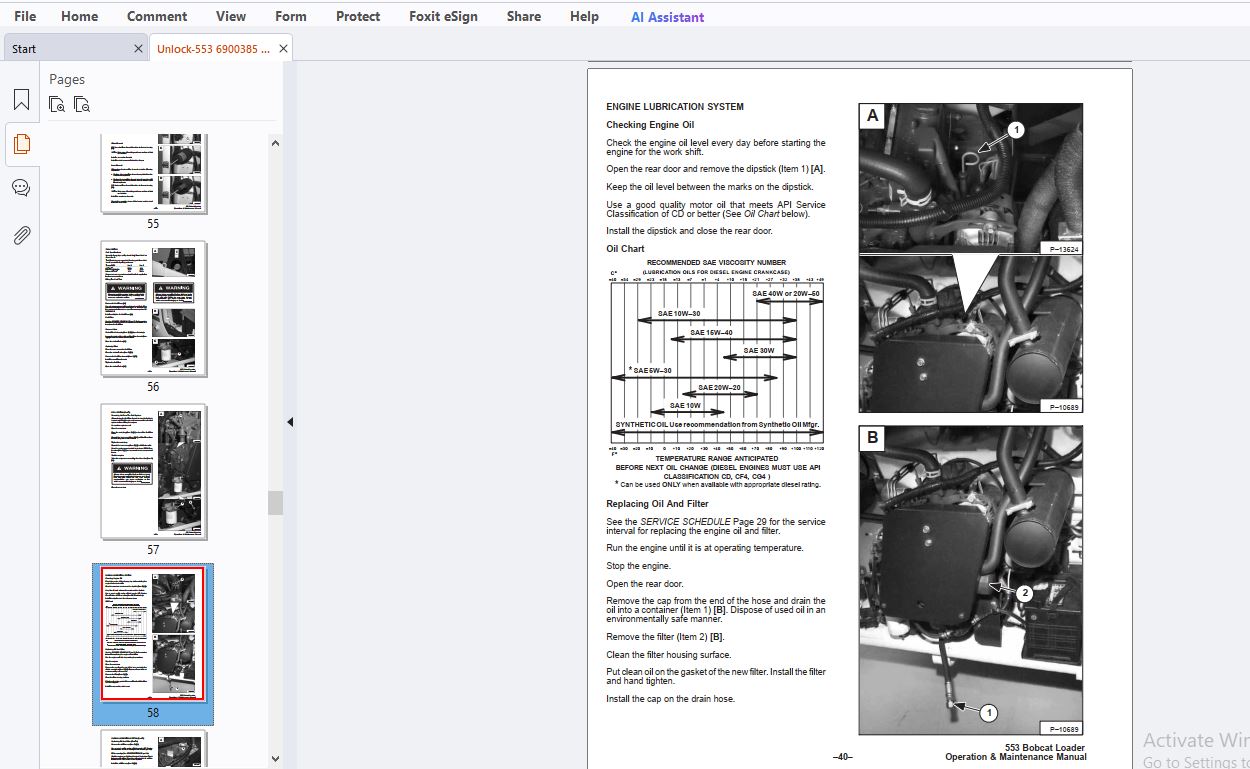Open the View ribbon tab

point(231,16)
